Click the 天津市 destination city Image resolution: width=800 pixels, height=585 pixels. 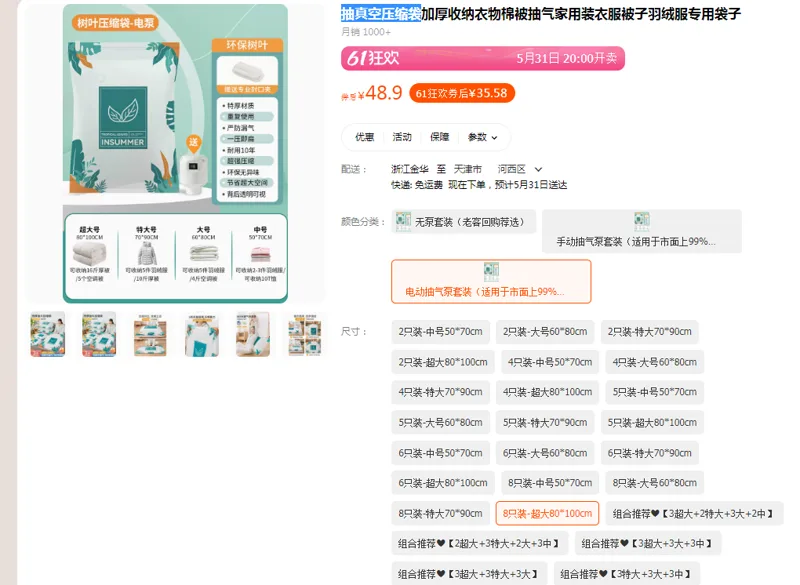coord(468,169)
